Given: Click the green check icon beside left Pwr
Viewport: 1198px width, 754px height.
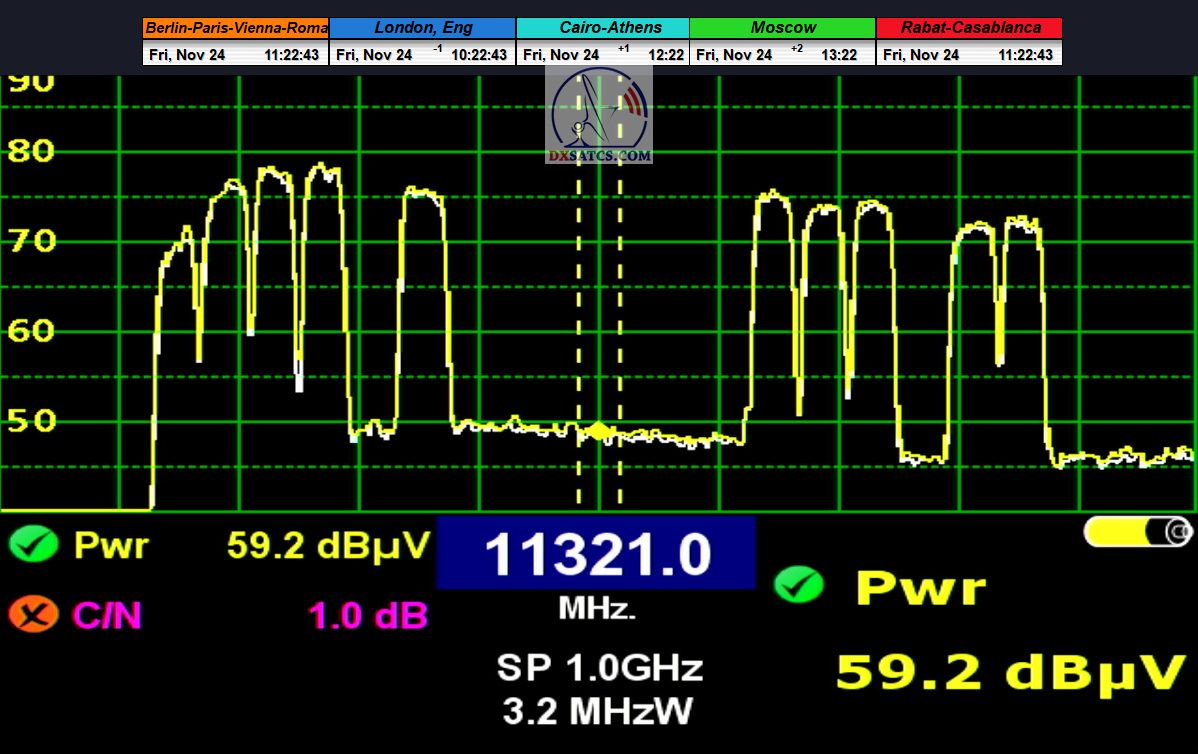Looking at the screenshot, I should click(x=33, y=545).
